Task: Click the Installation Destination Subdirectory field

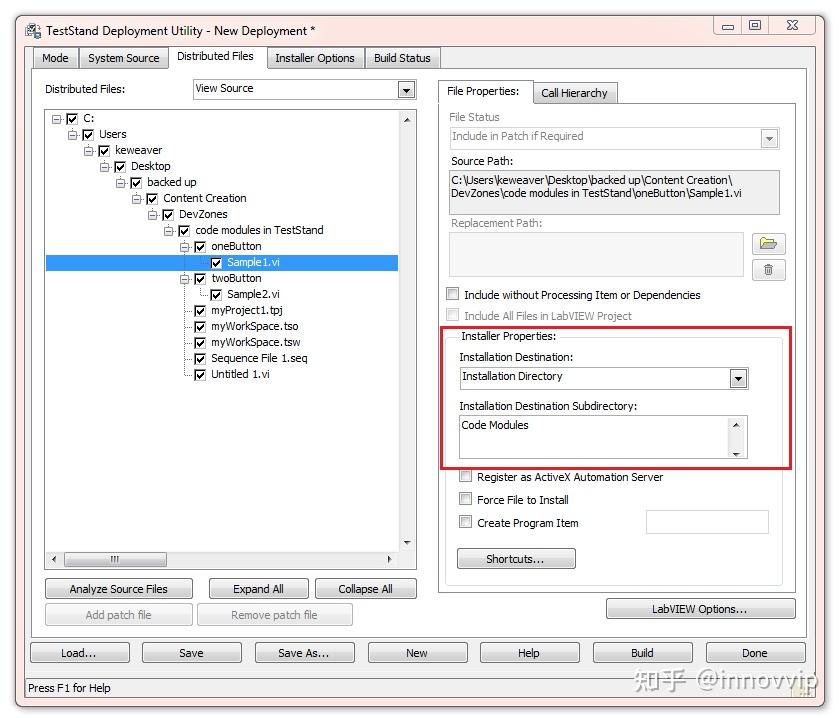Action: pyautogui.click(x=593, y=437)
